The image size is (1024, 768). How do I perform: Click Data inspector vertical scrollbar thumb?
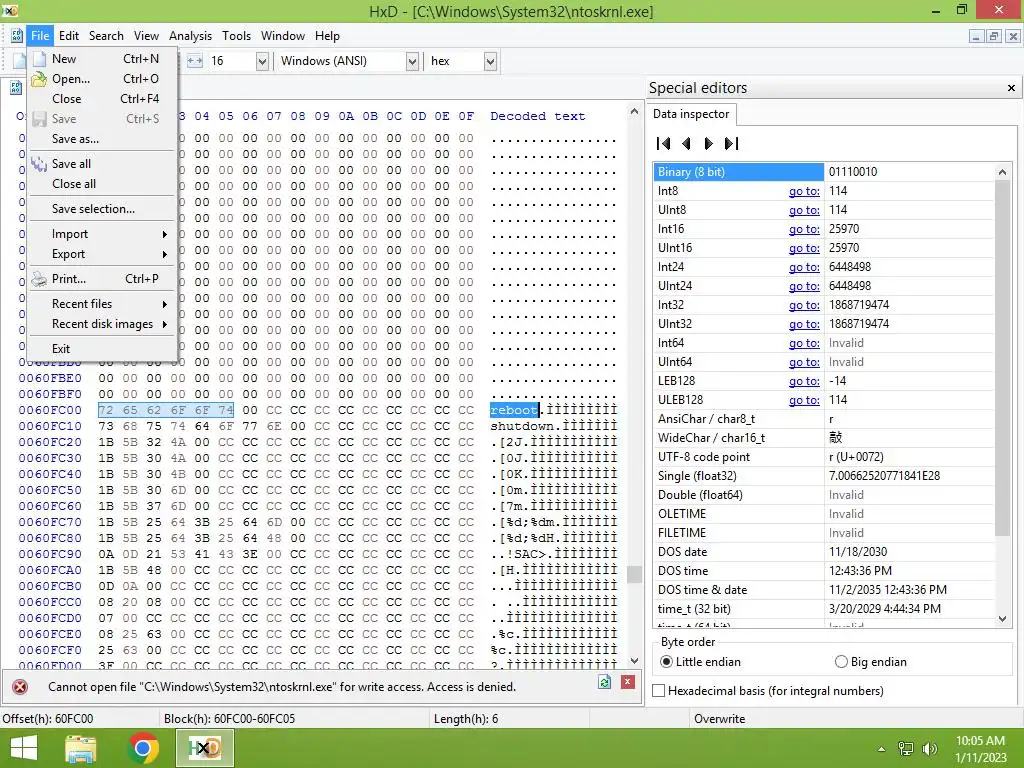pyautogui.click(x=1002, y=358)
